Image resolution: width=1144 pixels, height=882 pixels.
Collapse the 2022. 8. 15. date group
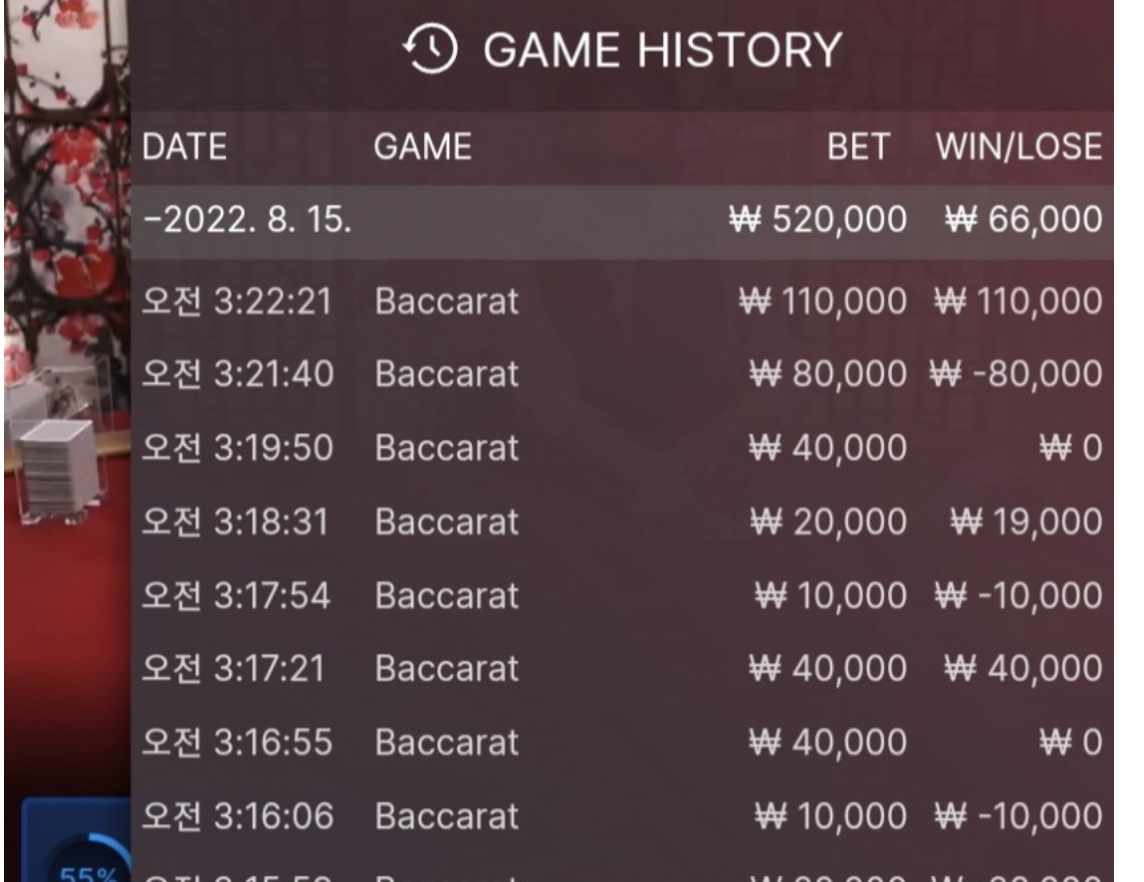(x=149, y=222)
